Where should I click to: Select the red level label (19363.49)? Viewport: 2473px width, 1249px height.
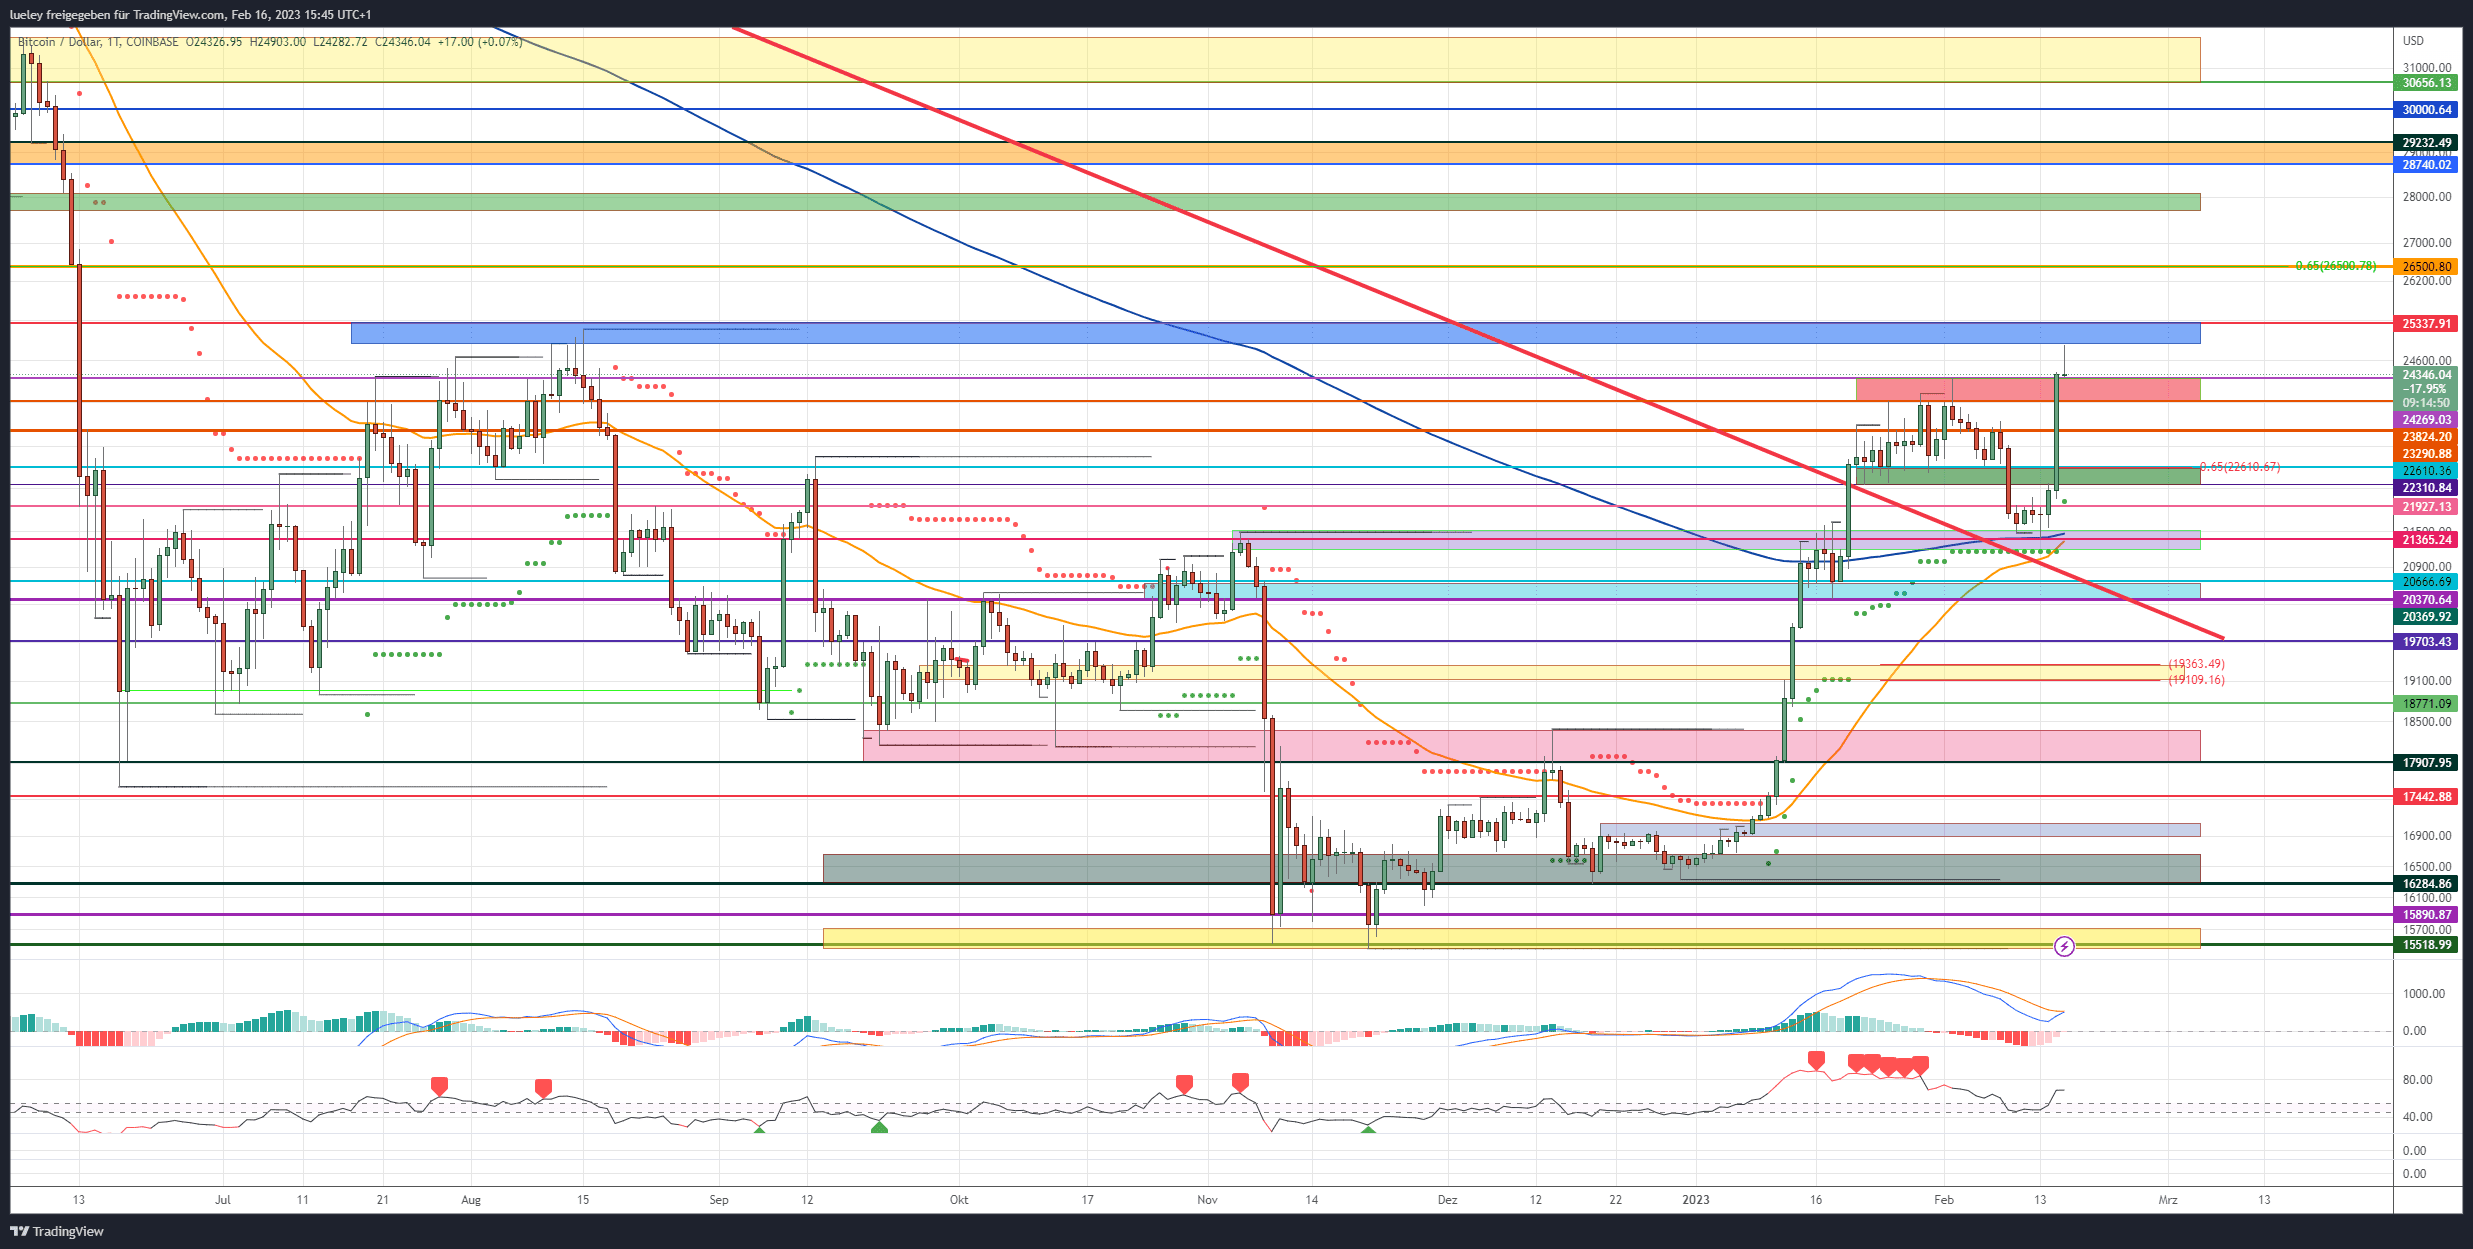2196,664
